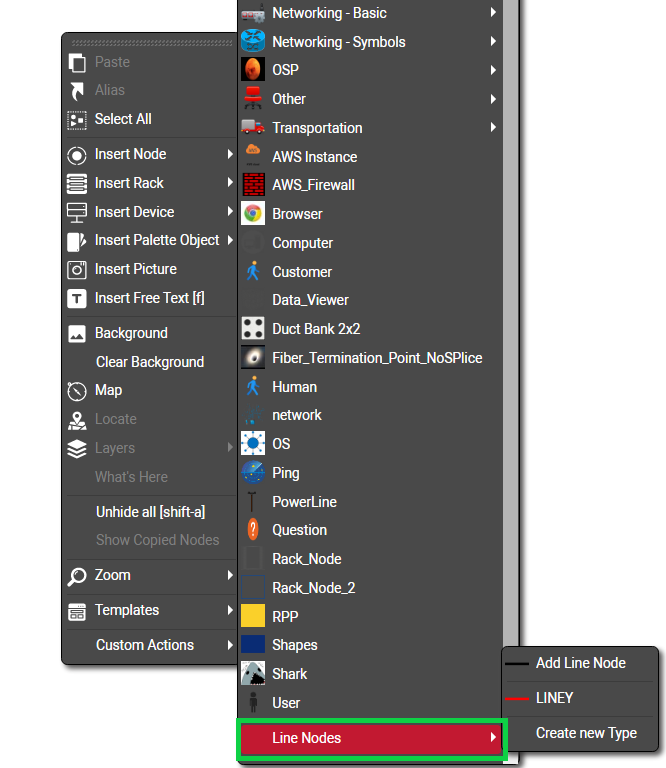Click the Insert Picture camera icon

tap(77, 270)
